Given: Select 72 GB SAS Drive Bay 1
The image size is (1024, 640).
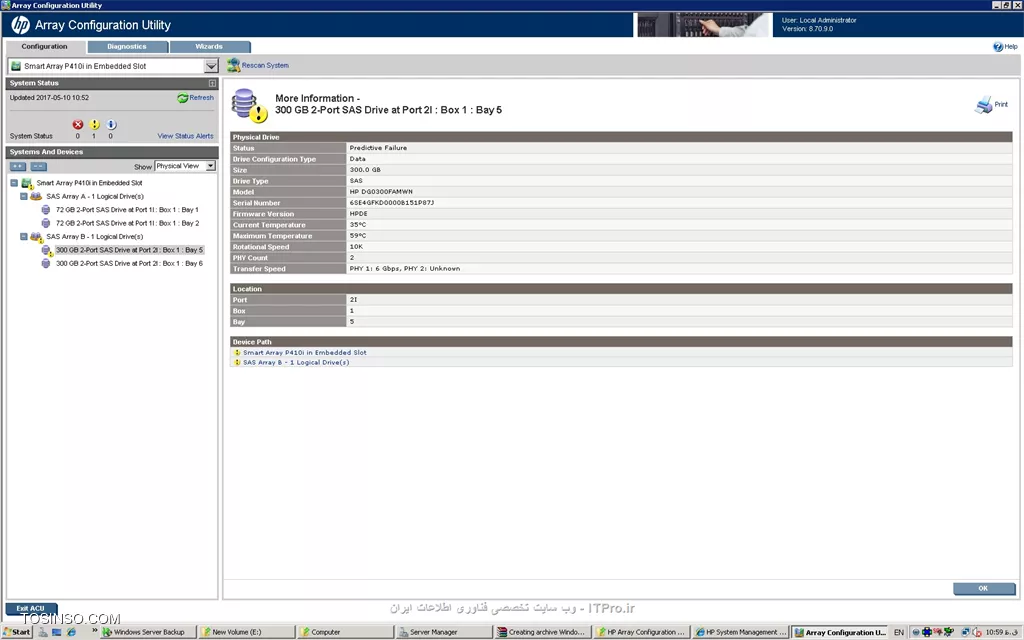Looking at the screenshot, I should [x=127, y=210].
